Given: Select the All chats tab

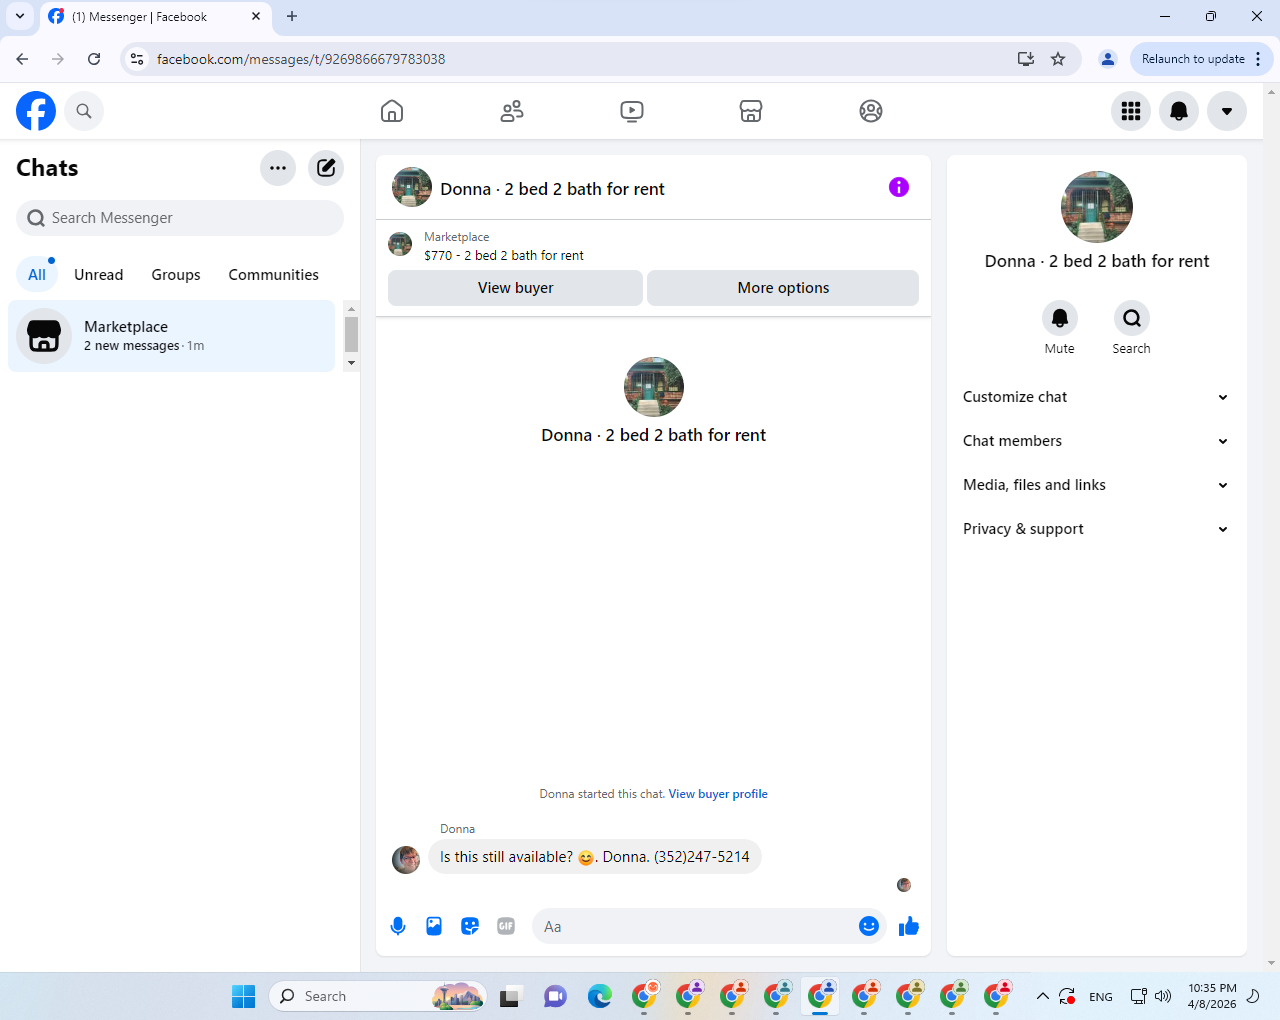Looking at the screenshot, I should (x=37, y=275).
